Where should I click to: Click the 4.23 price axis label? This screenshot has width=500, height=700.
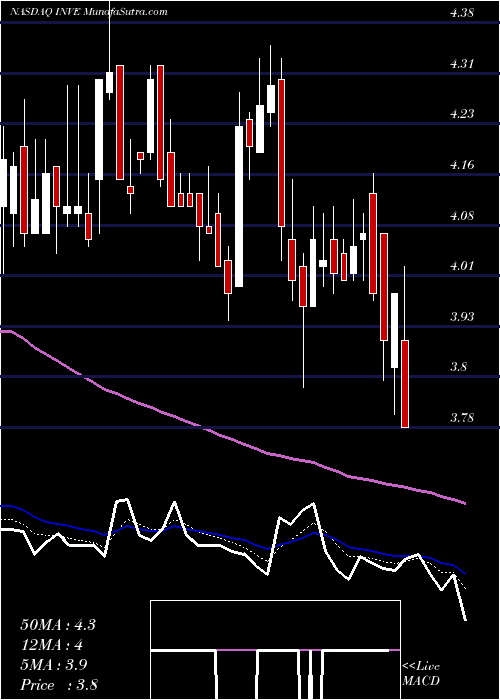pyautogui.click(x=462, y=114)
